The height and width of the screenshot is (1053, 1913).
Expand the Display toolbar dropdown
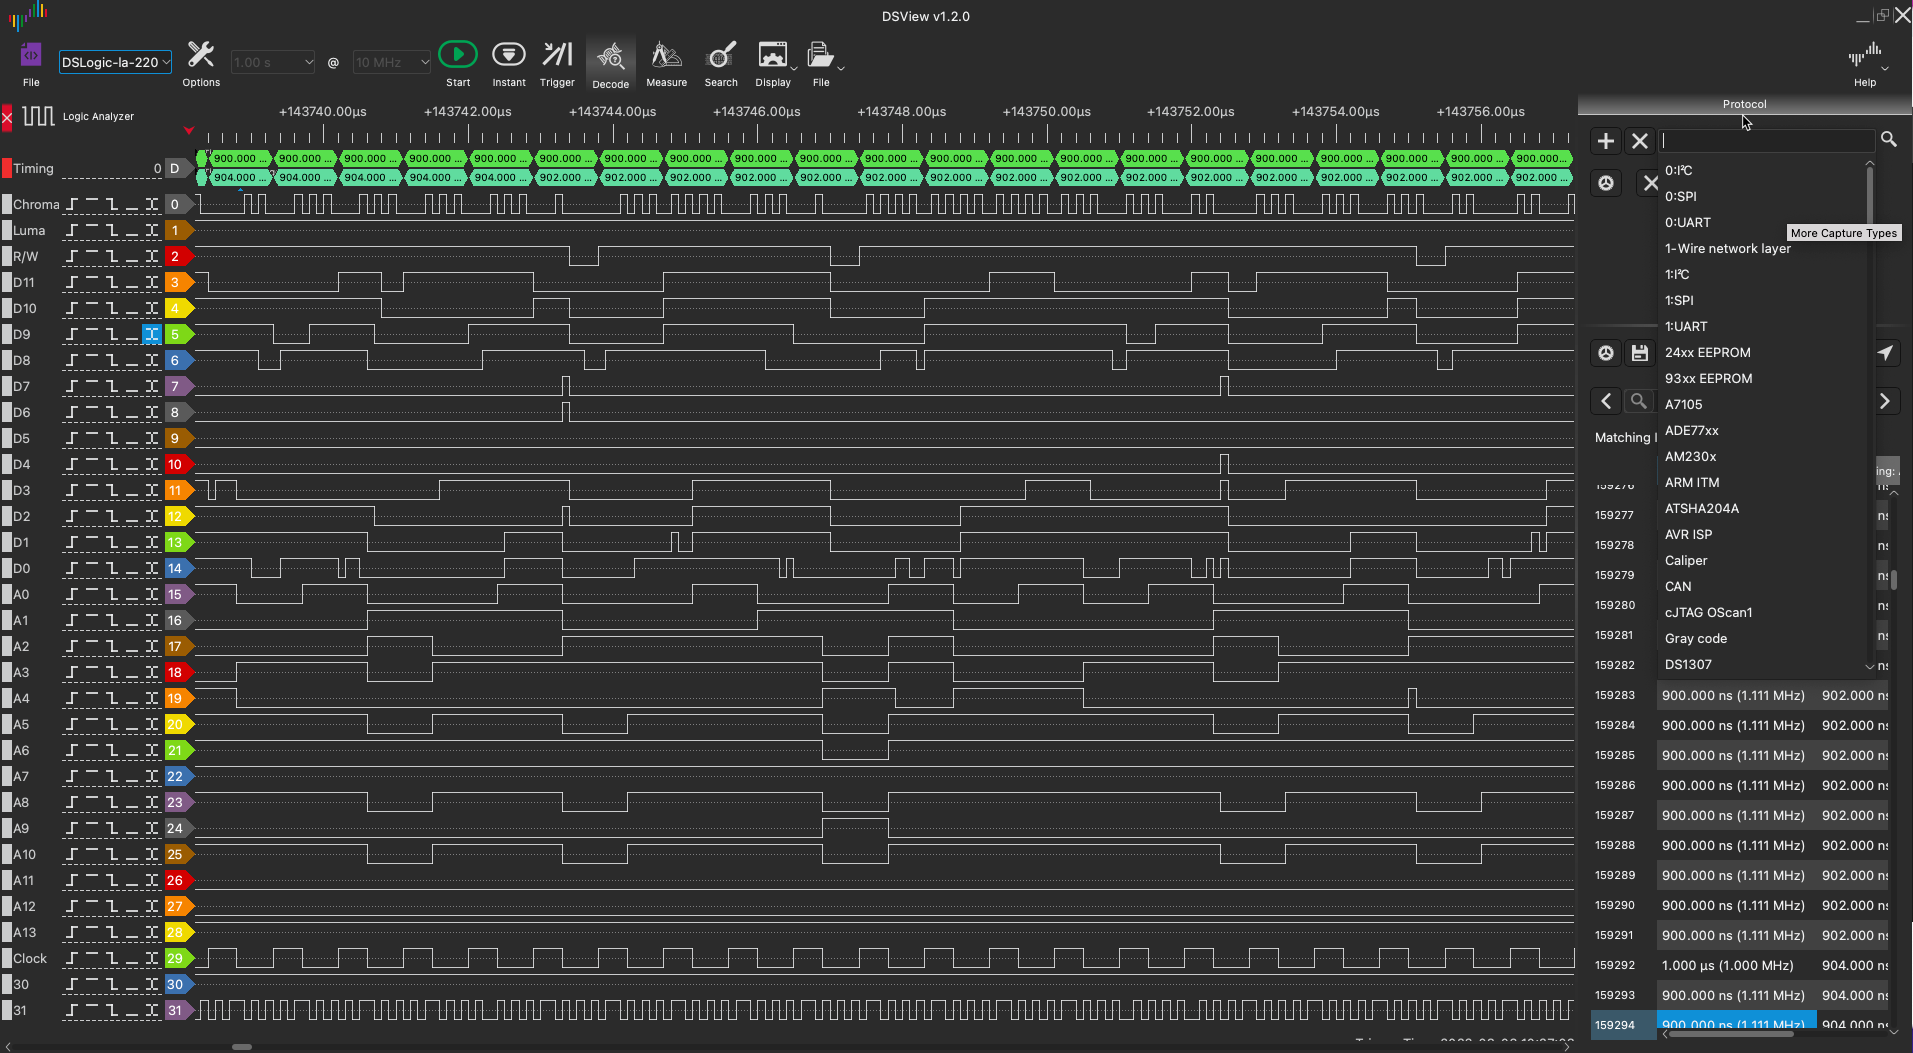click(x=794, y=68)
